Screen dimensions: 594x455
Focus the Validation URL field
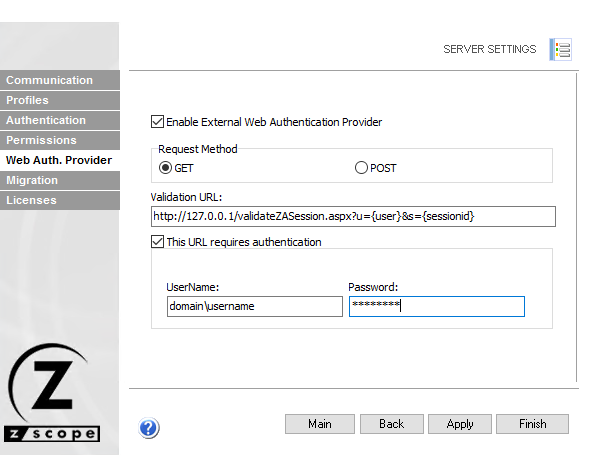tap(353, 216)
